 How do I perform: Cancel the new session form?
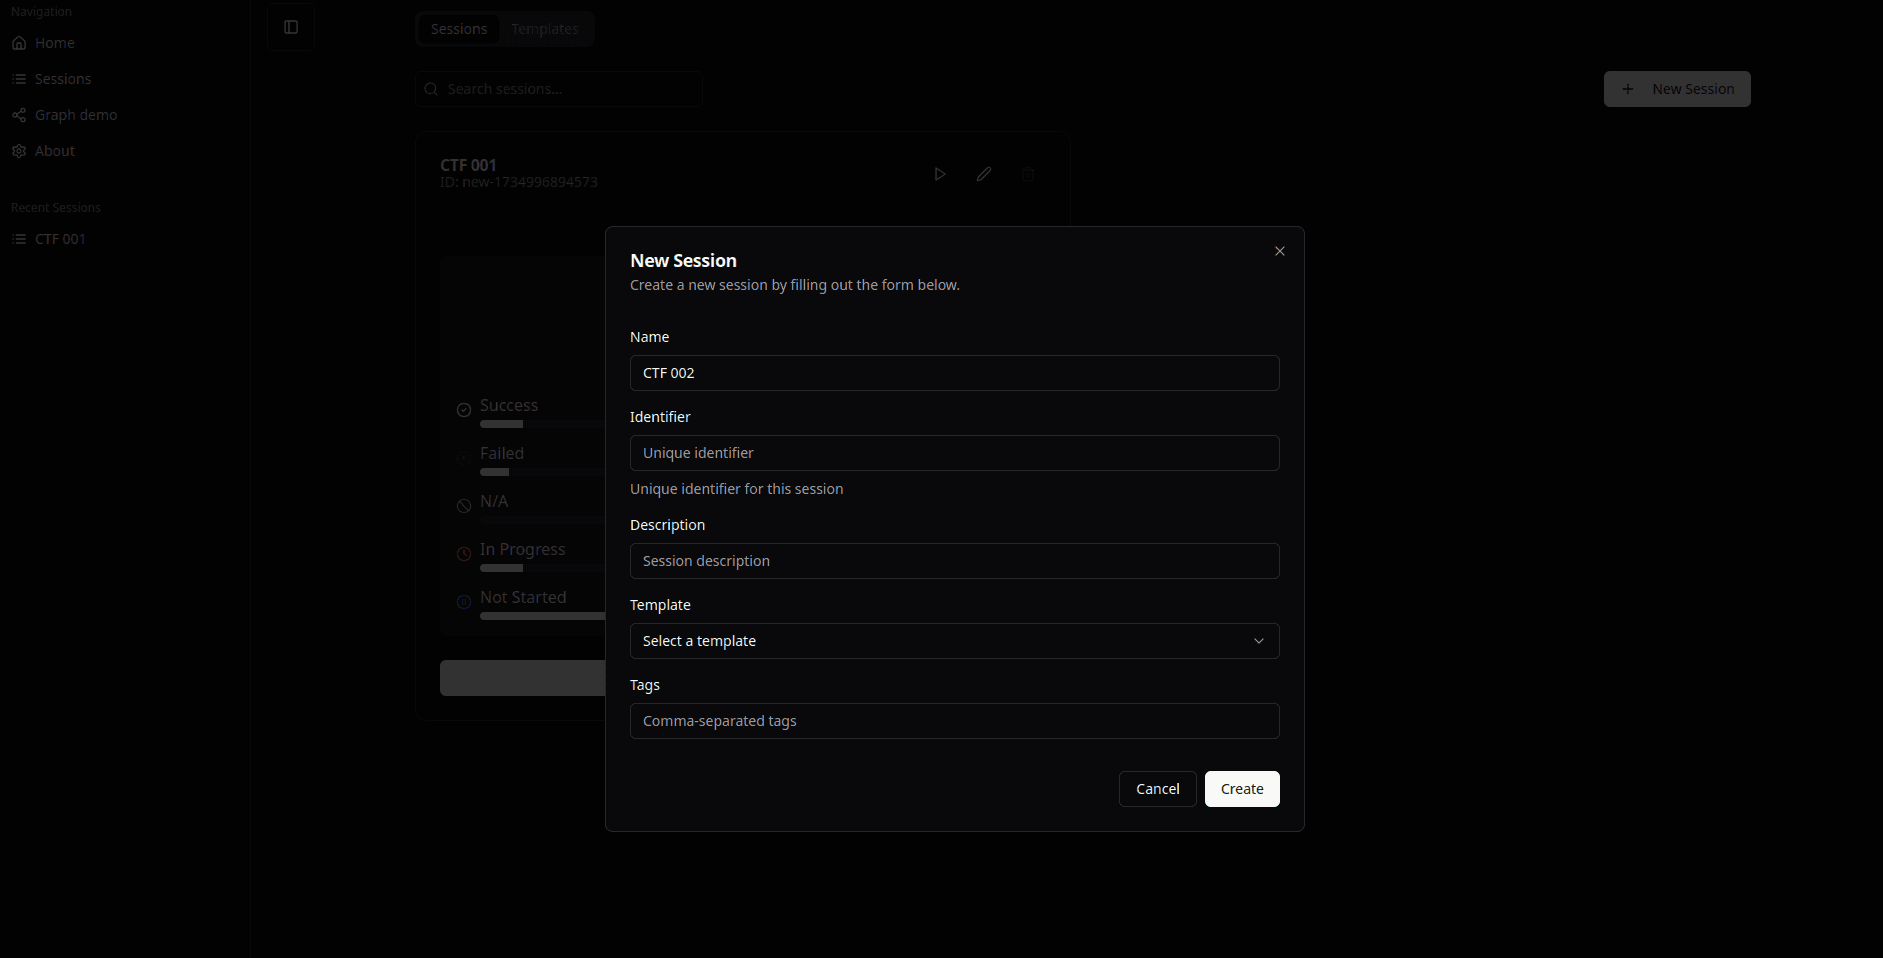(x=1157, y=789)
